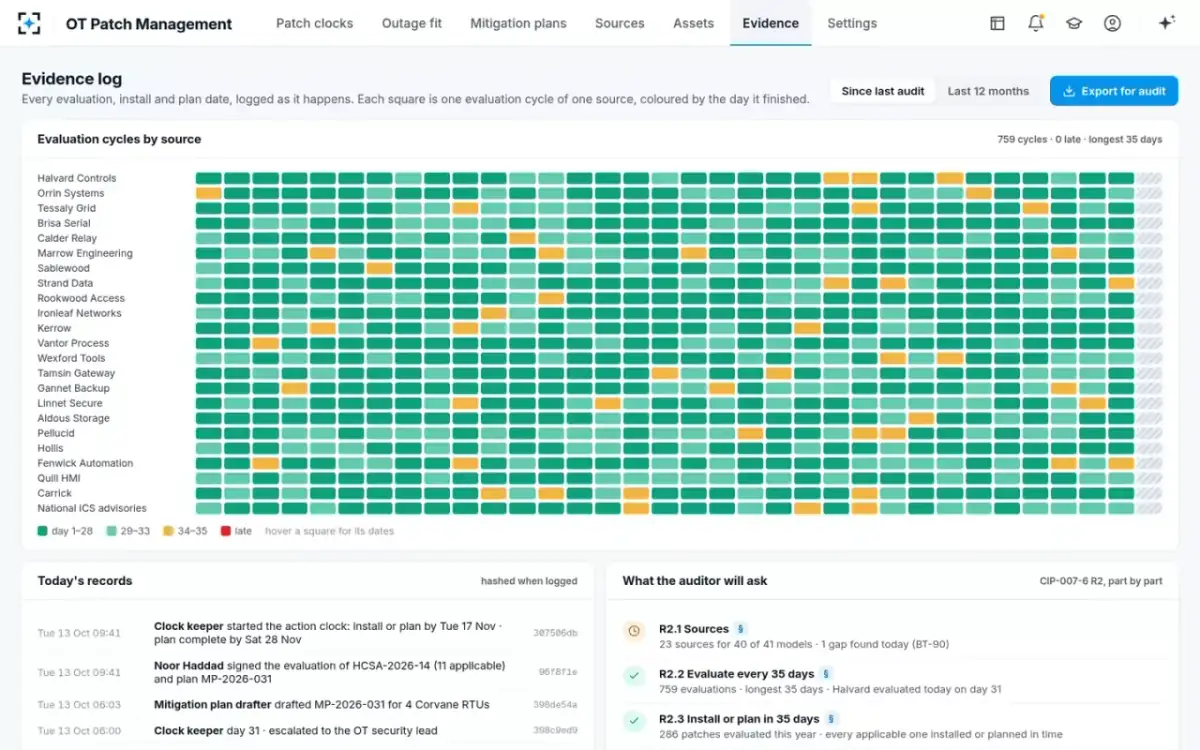Click the Tamsin Gateway source name

pos(76,373)
